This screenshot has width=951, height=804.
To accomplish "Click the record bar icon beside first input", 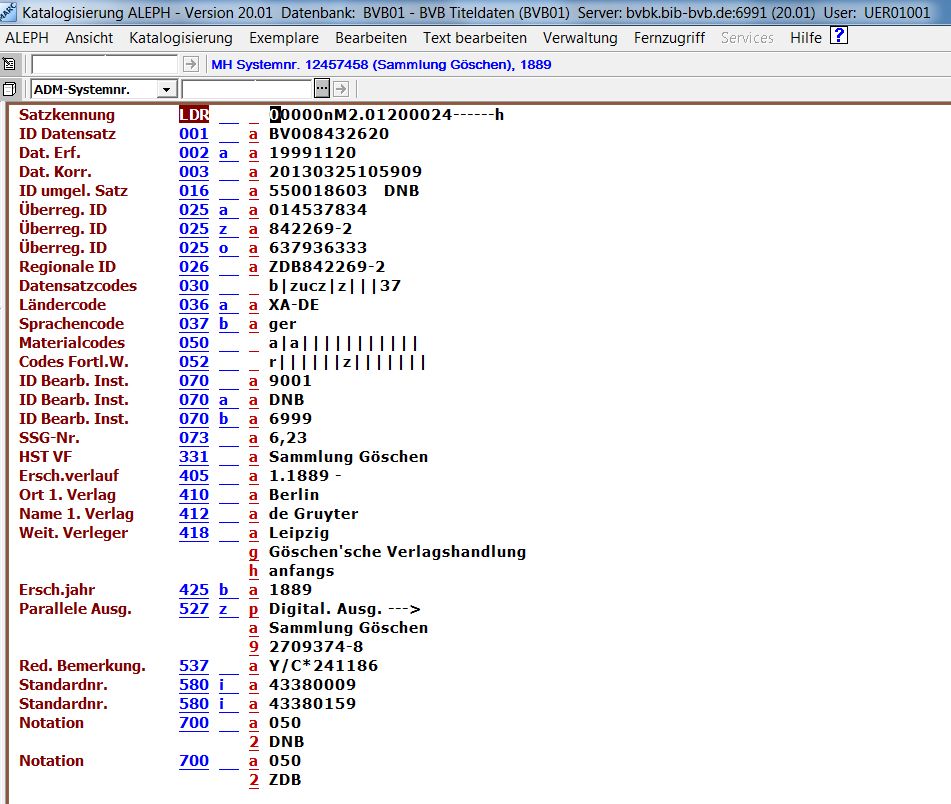I will point(10,64).
